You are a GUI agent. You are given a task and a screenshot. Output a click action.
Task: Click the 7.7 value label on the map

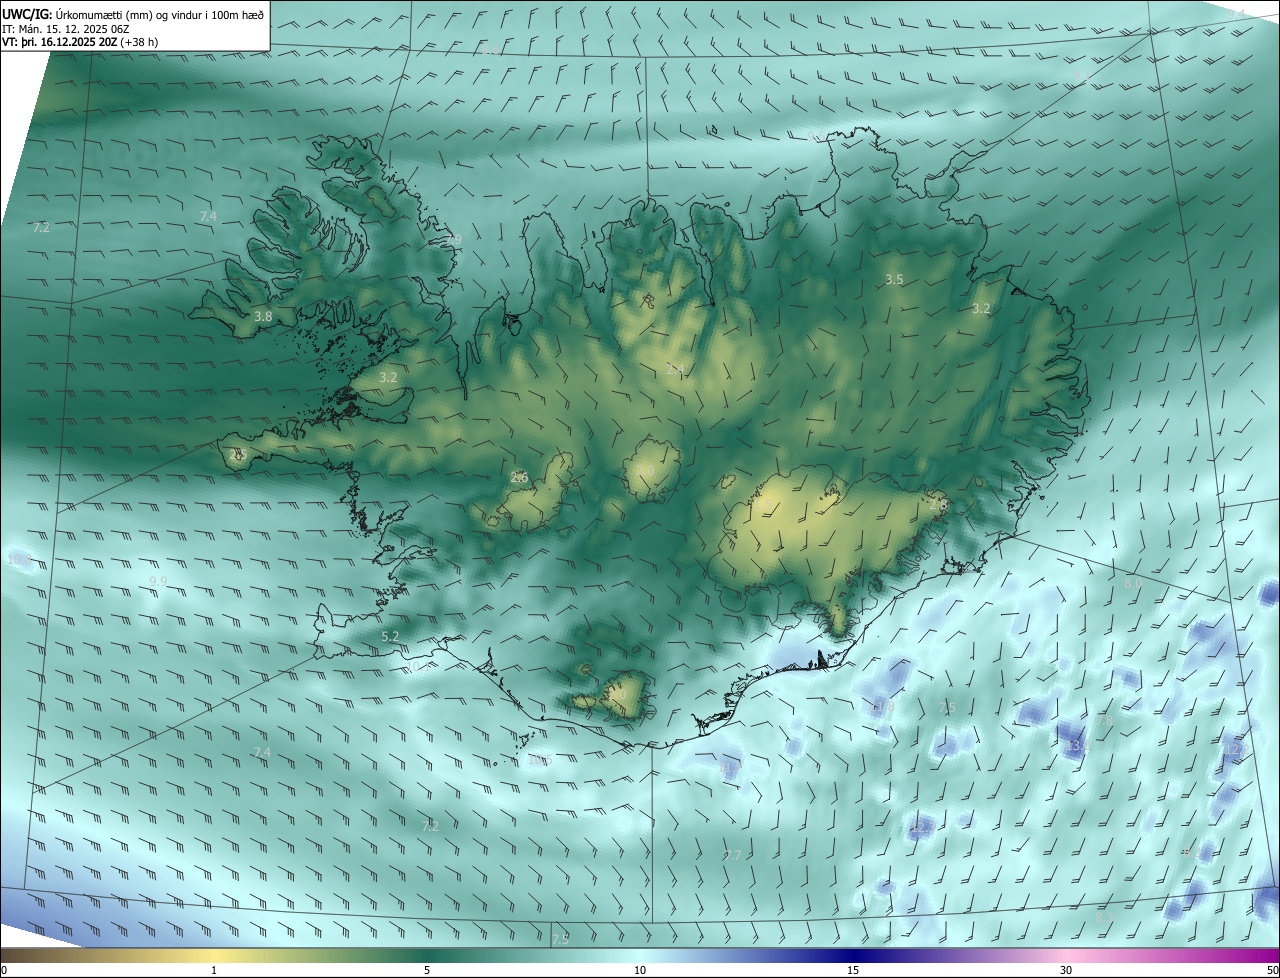[x=733, y=855]
